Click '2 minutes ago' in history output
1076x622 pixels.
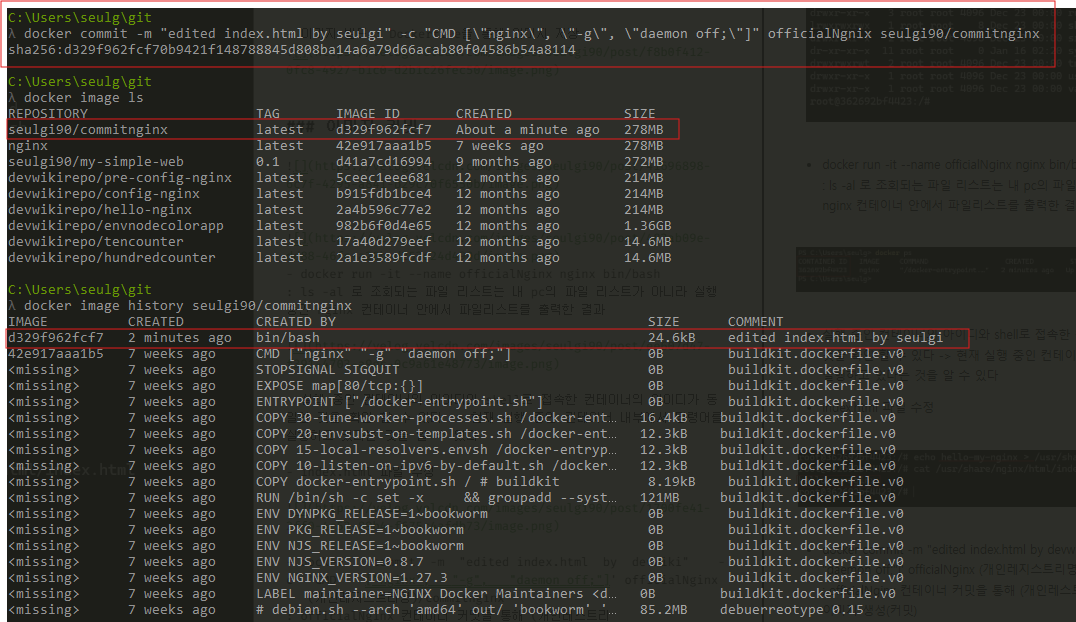[x=180, y=338]
